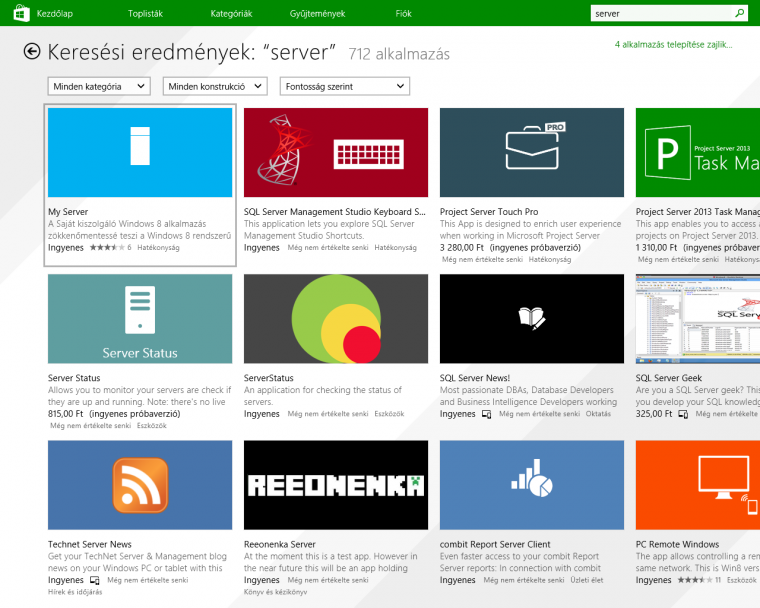Screen dimensions: 760x608
Task: Click 'Hírek és időjárás' category label
Action: tap(75, 592)
